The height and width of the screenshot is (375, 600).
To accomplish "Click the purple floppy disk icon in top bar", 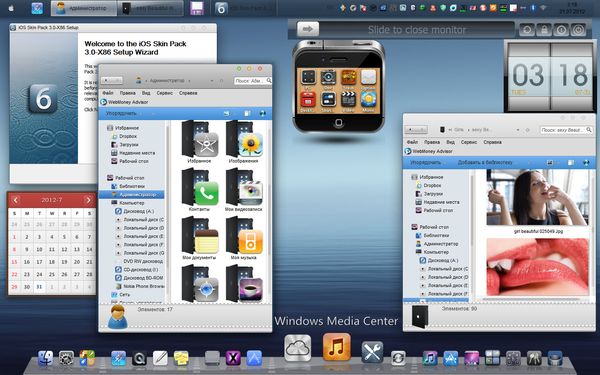I will click(197, 8).
